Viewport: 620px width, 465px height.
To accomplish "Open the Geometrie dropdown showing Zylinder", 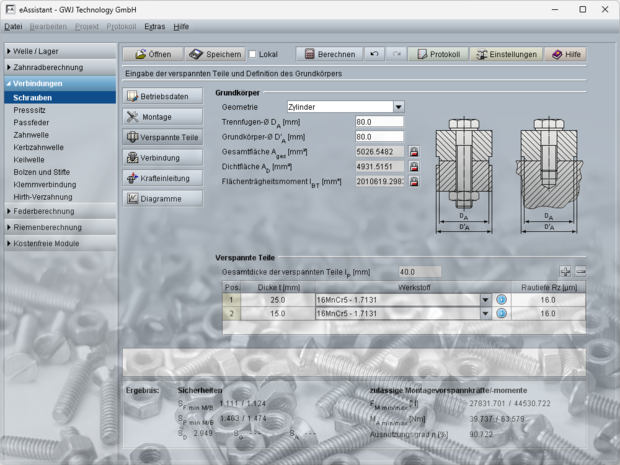I will coord(398,106).
